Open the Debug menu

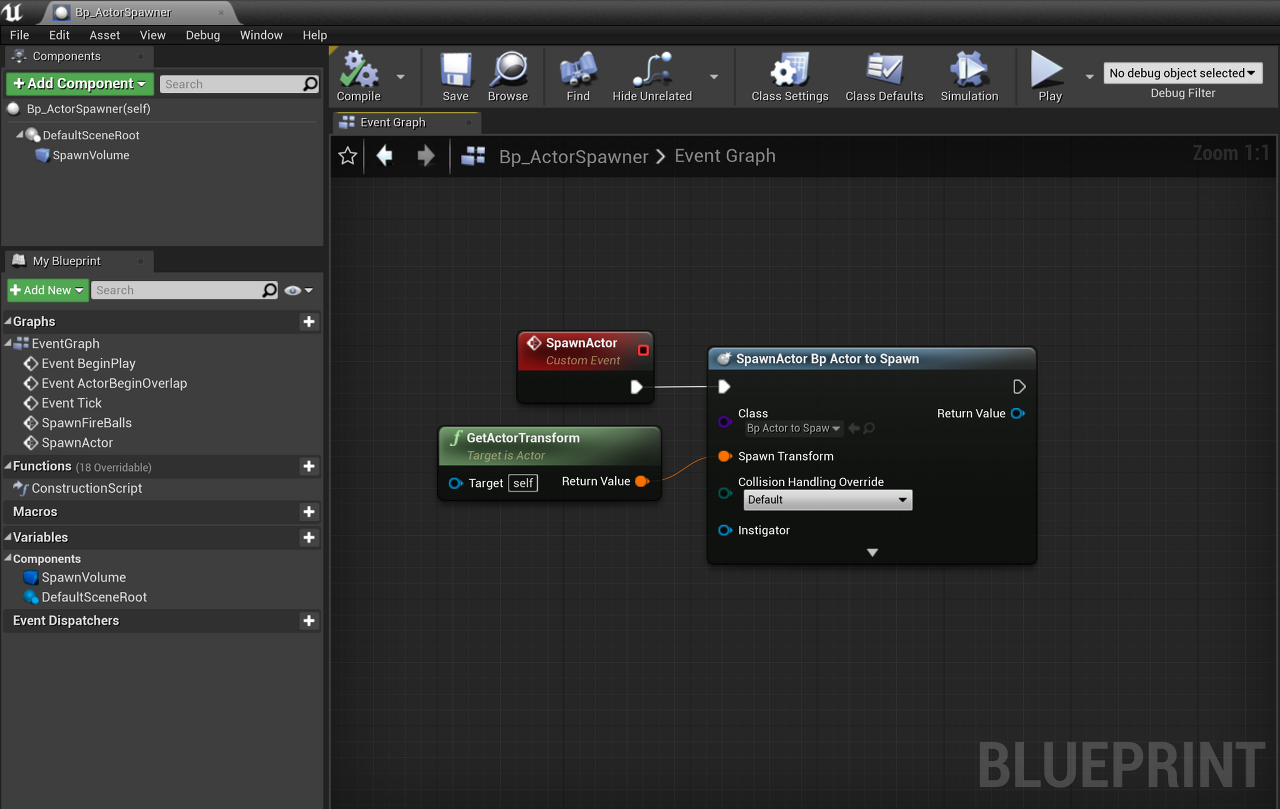point(203,35)
